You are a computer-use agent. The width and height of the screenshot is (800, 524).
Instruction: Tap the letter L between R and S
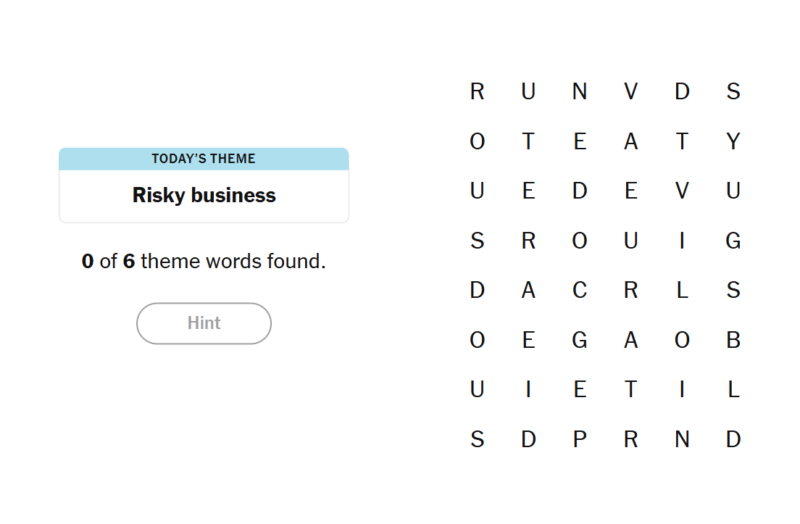coord(682,291)
